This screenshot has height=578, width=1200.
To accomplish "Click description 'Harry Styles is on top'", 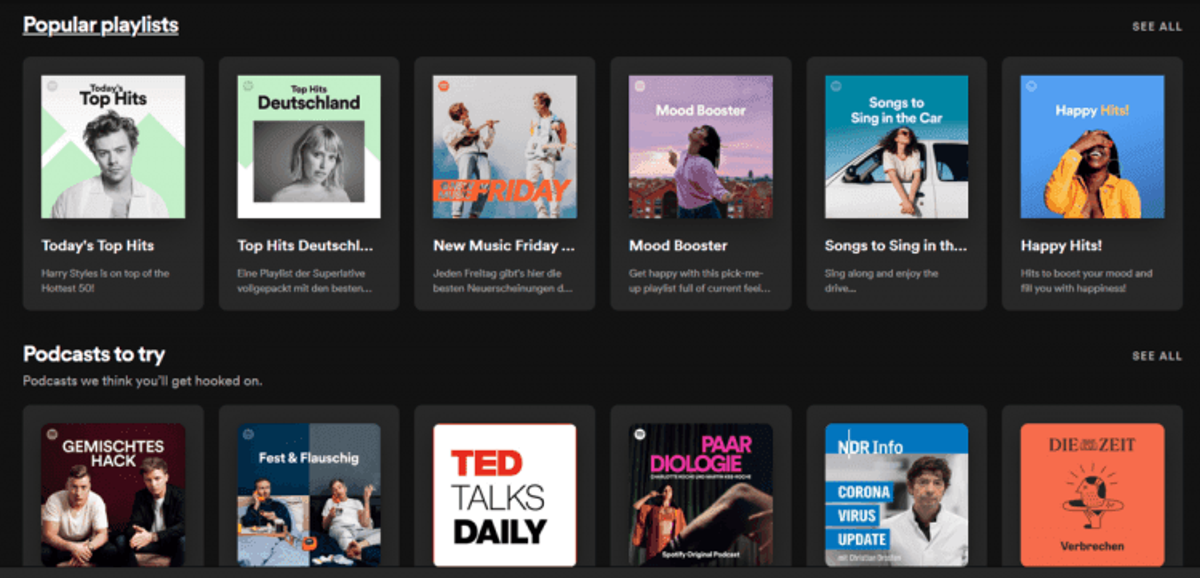I will pos(105,280).
